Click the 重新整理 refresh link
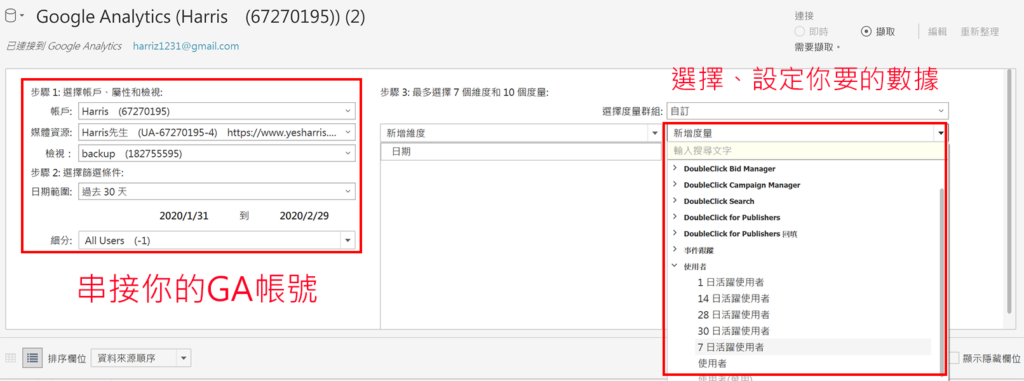The image size is (1024, 381). tap(980, 31)
